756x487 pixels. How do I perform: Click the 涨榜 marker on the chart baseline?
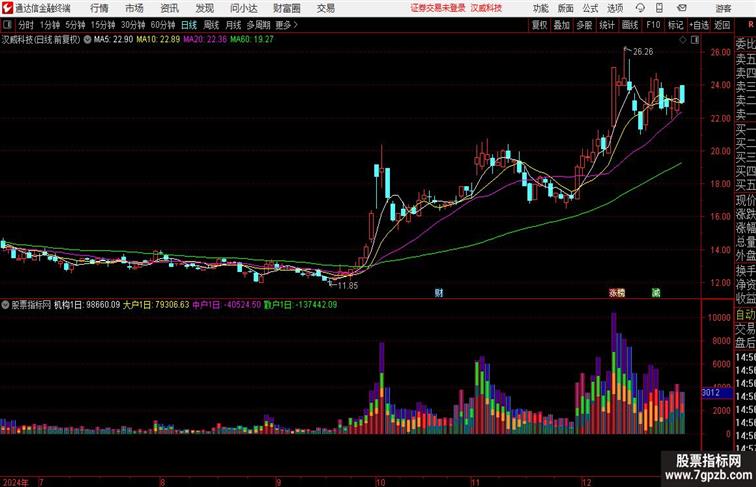[x=617, y=293]
